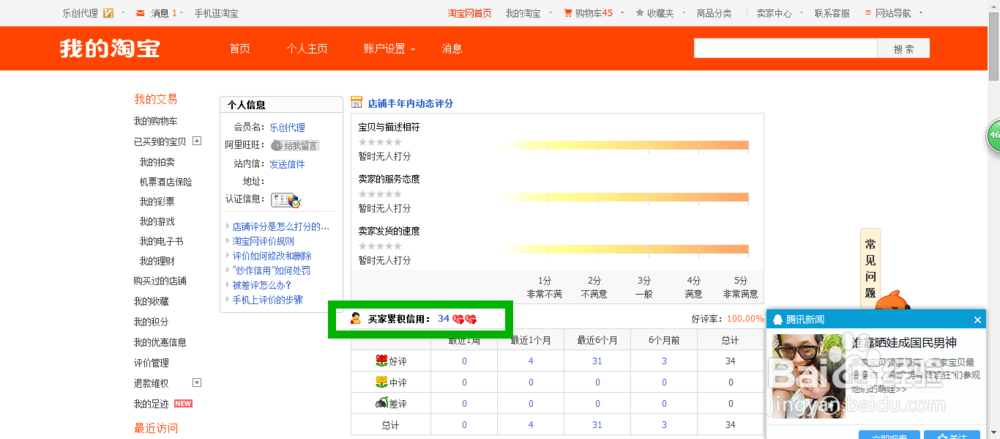The width and height of the screenshot is (1000, 439).
Task: Open 淘宝网评价规则 link
Action: [x=263, y=241]
